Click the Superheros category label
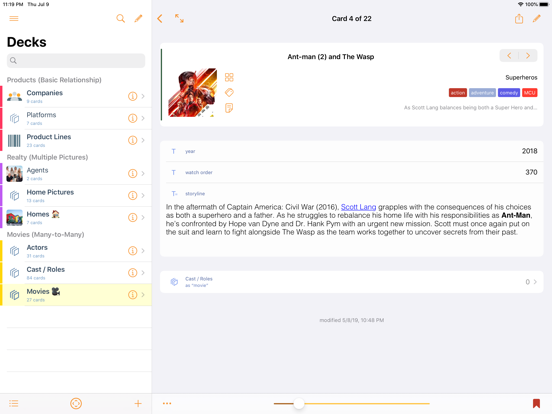Image resolution: width=552 pixels, height=414 pixels. tap(521, 77)
